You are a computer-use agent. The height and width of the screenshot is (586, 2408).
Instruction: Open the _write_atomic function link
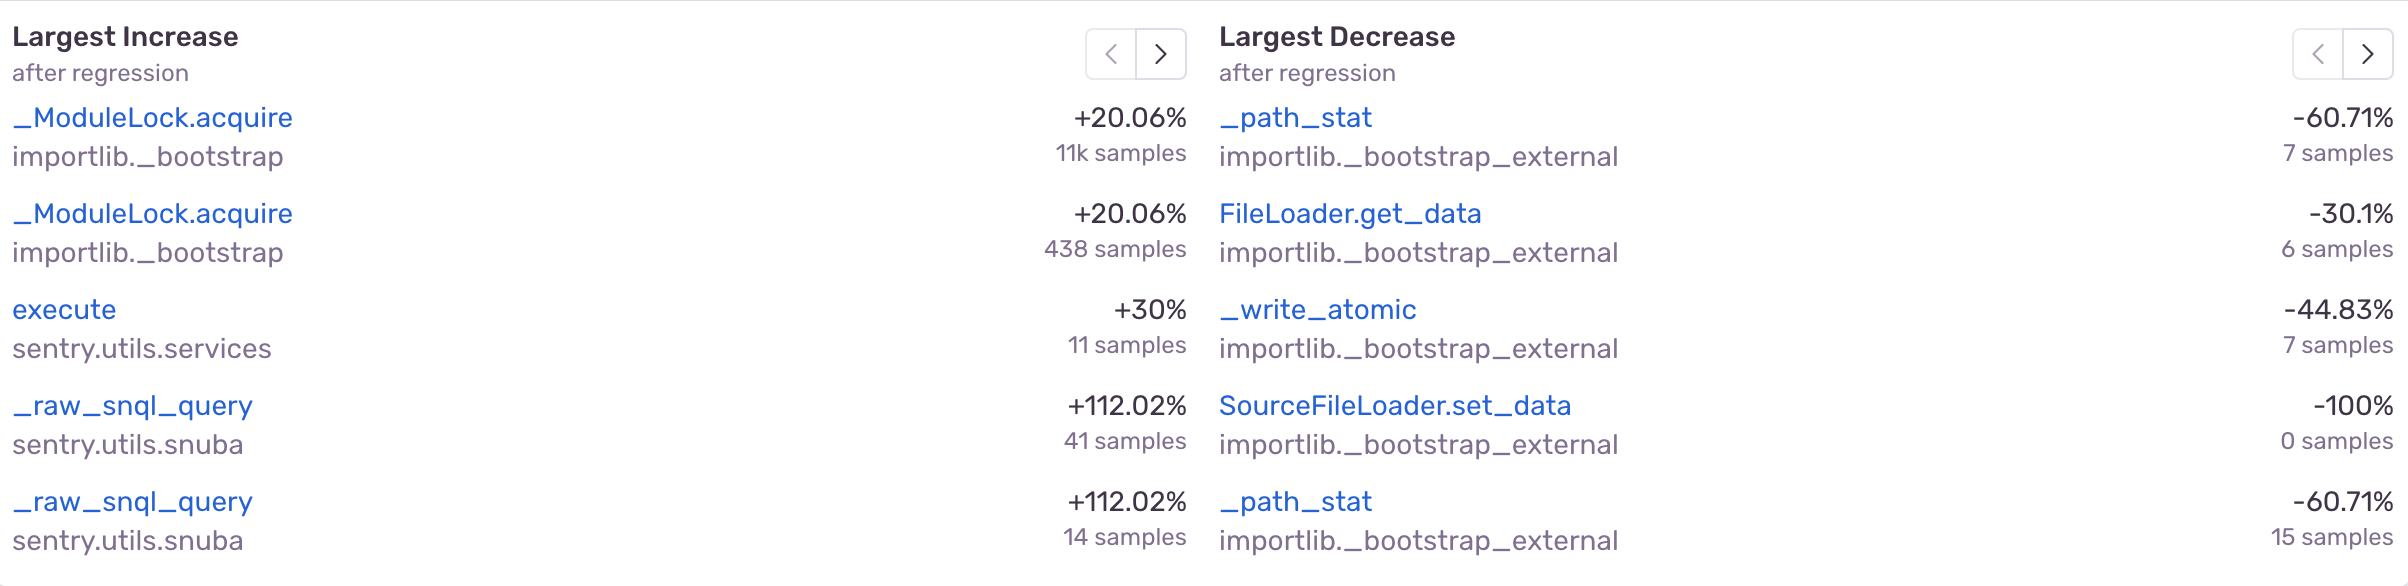[1317, 310]
